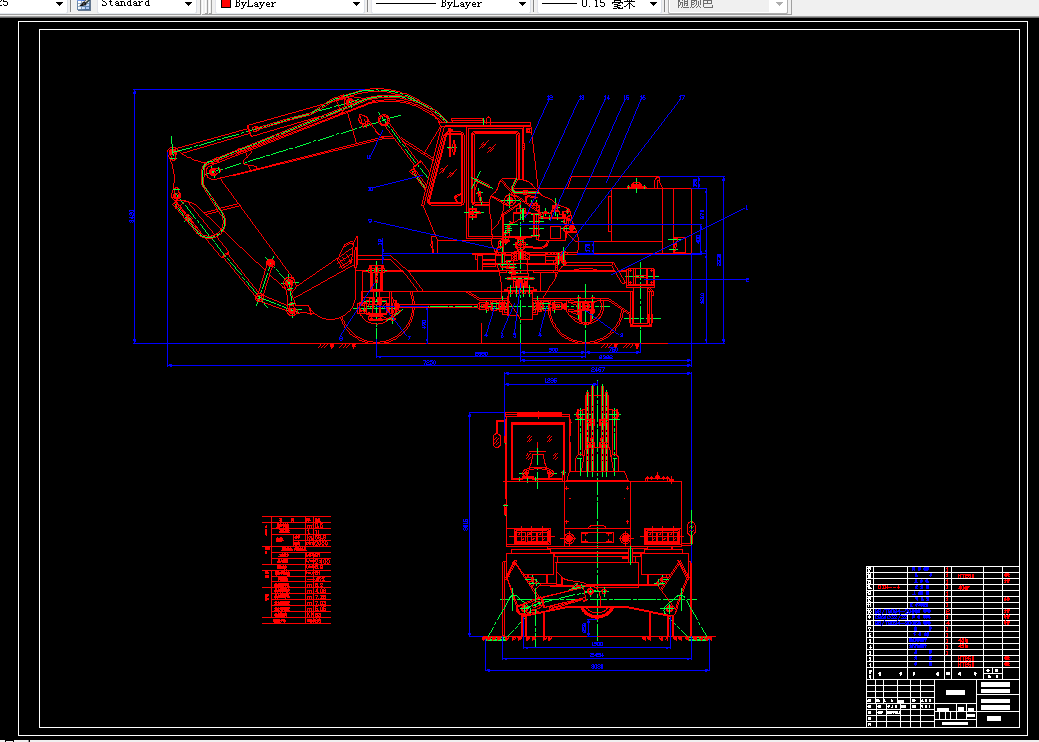Viewport: 1039px width, 742px height.
Task: Open the ByLayer linetype dropdown
Action: coord(522,5)
